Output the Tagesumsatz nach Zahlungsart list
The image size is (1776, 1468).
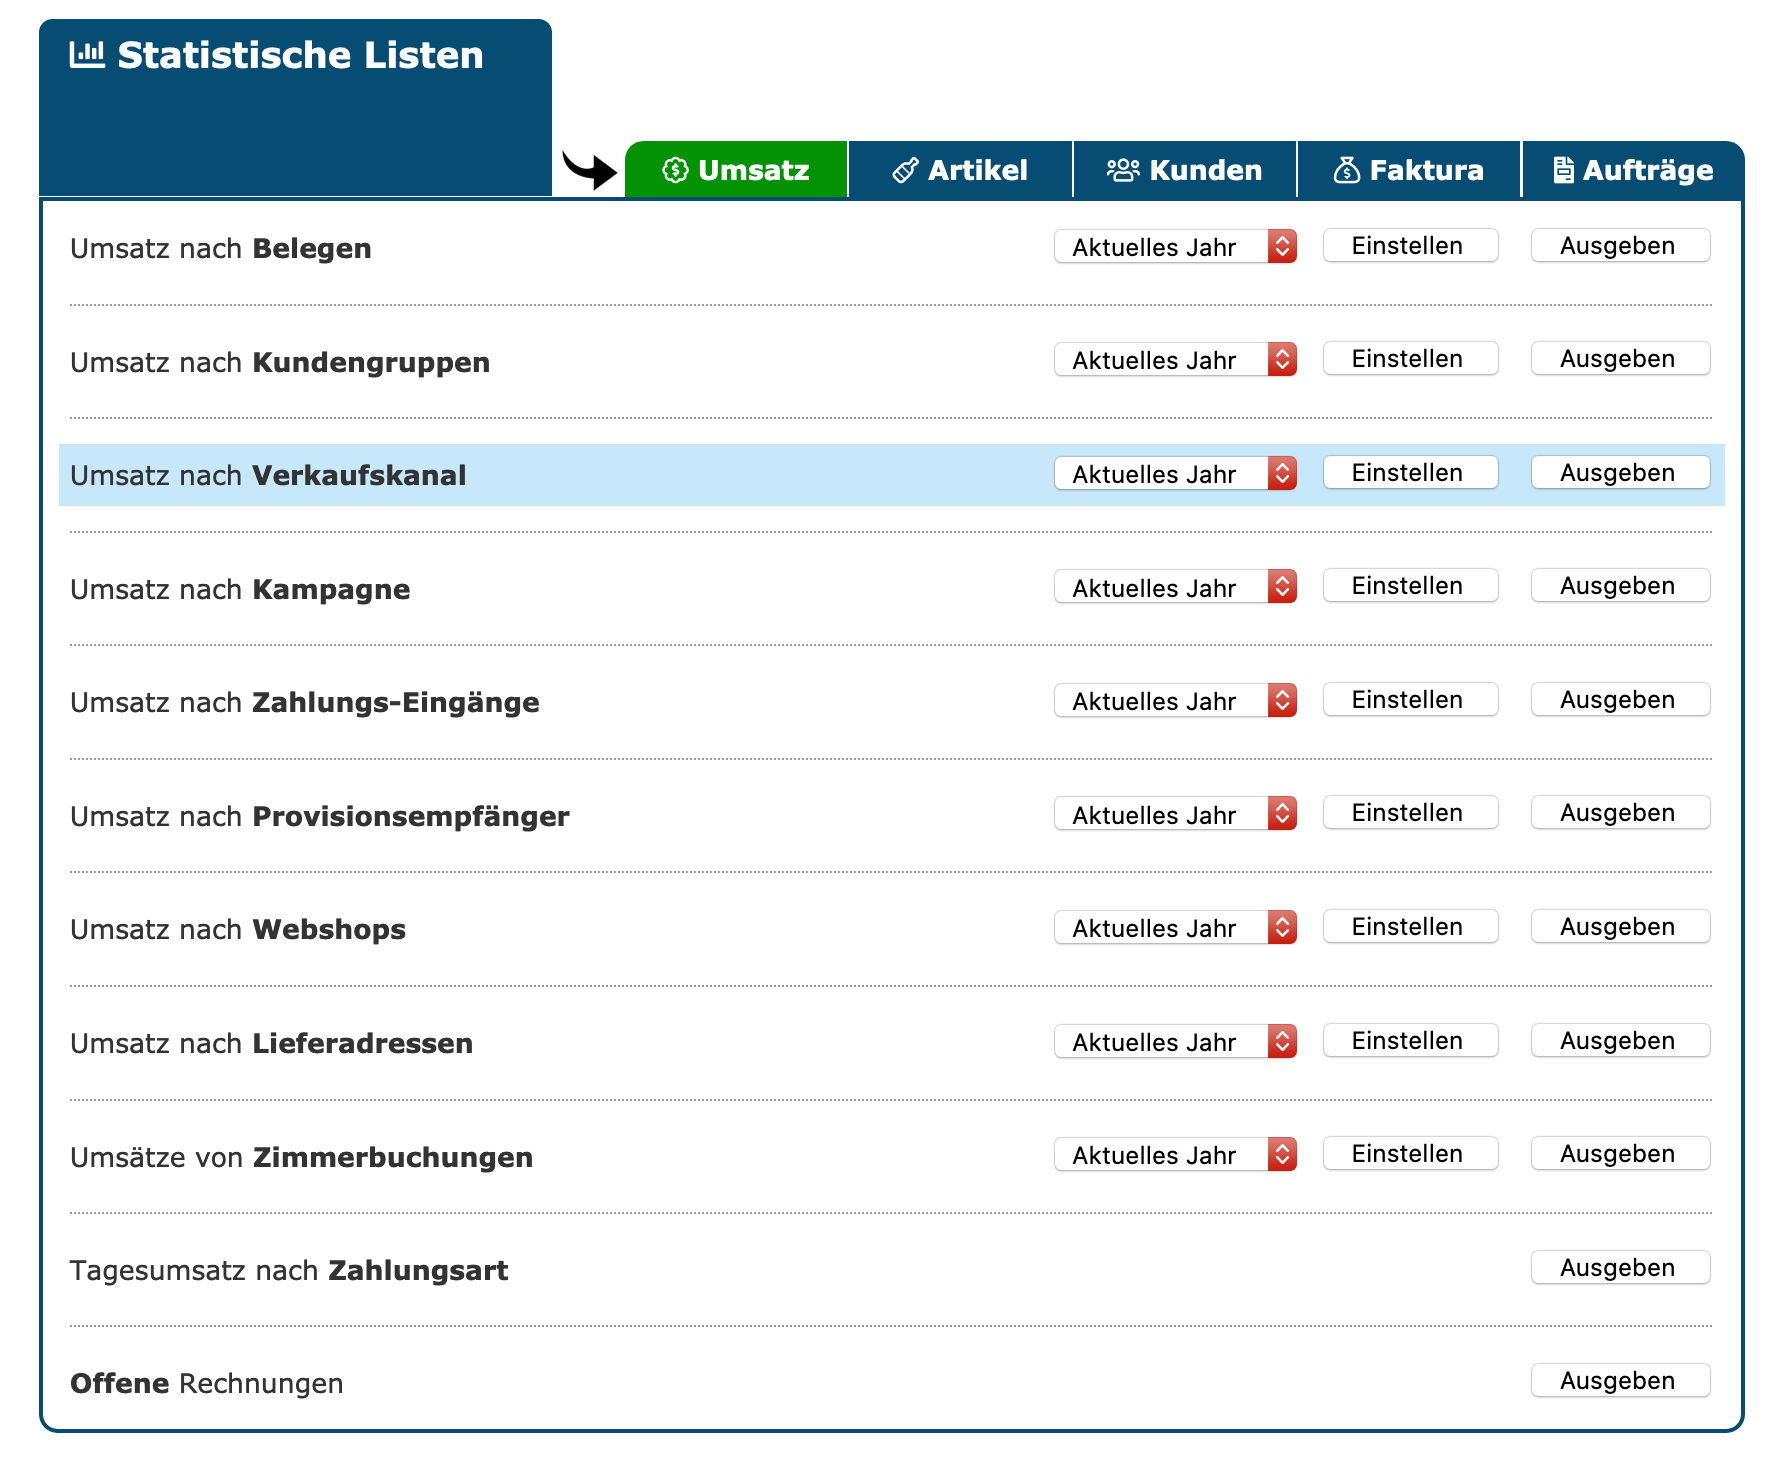click(1619, 1268)
